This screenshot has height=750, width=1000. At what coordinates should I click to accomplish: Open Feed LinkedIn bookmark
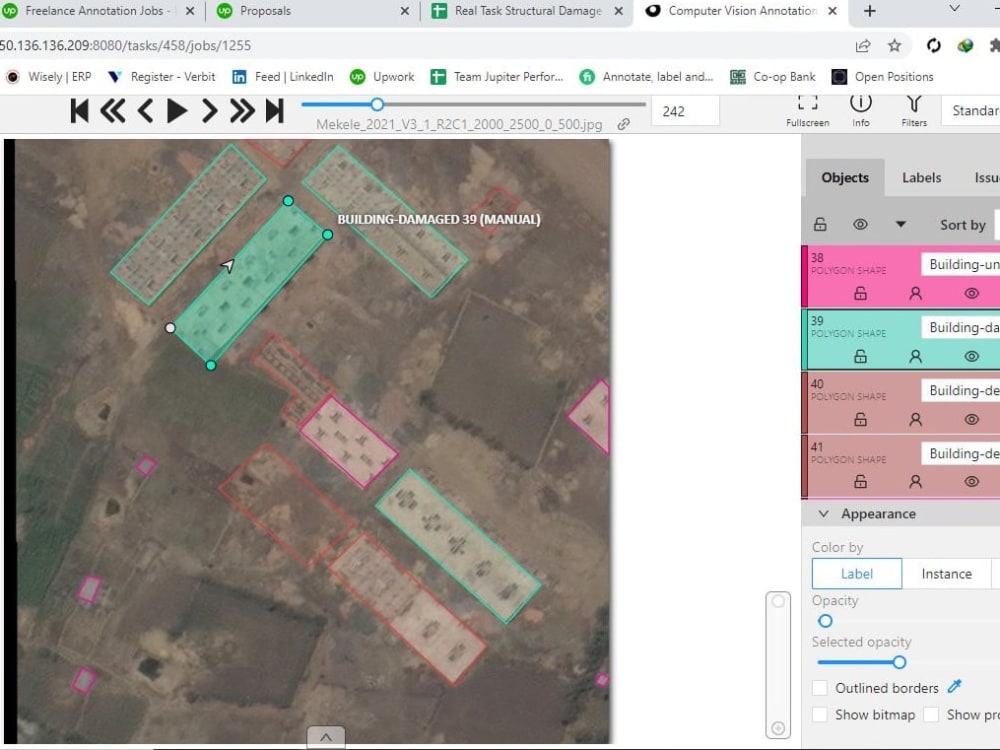click(x=283, y=77)
